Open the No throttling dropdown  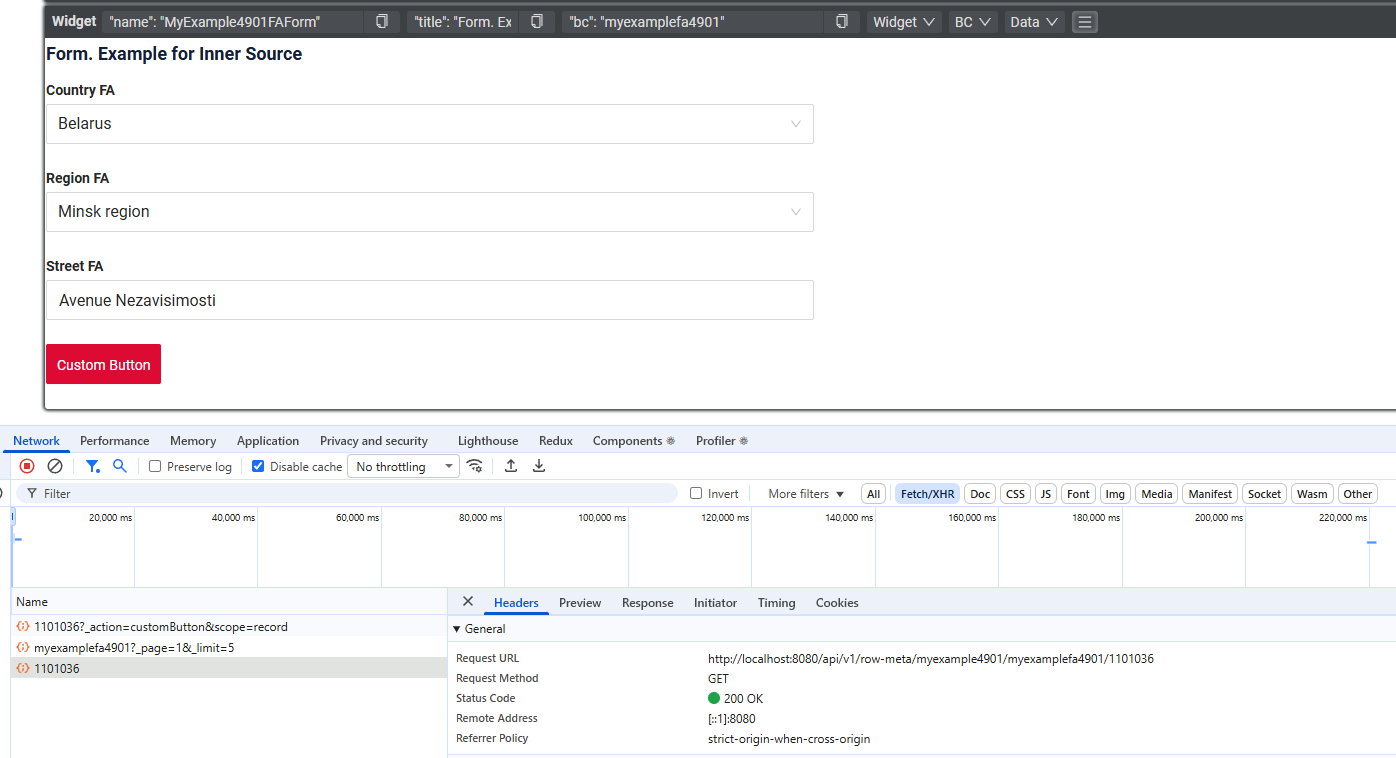click(403, 467)
